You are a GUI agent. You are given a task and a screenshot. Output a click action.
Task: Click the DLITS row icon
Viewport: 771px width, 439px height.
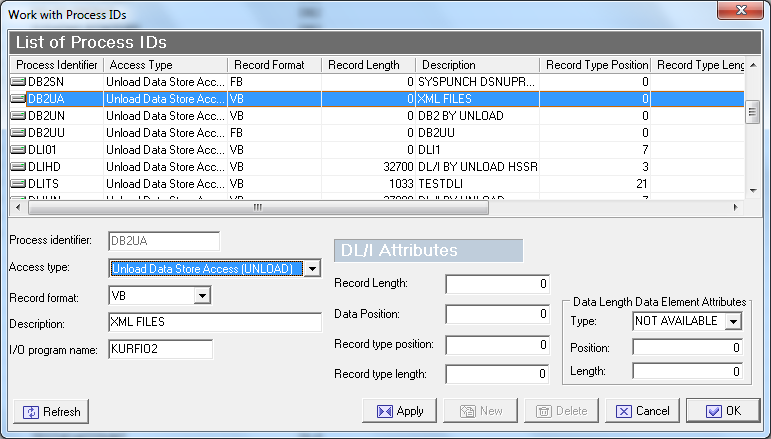[18, 184]
